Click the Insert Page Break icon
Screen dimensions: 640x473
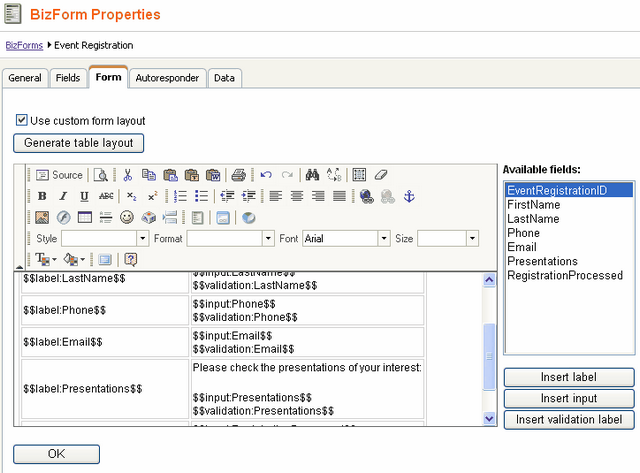coord(170,218)
